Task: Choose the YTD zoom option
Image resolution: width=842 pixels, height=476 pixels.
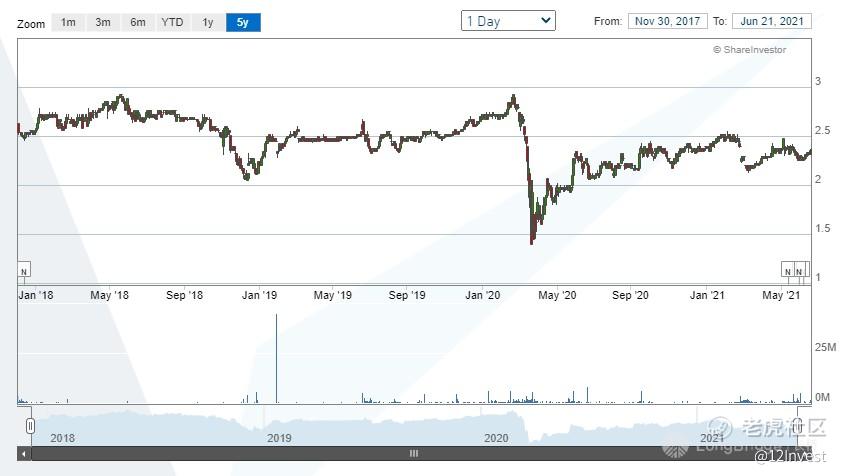Action: point(173,22)
